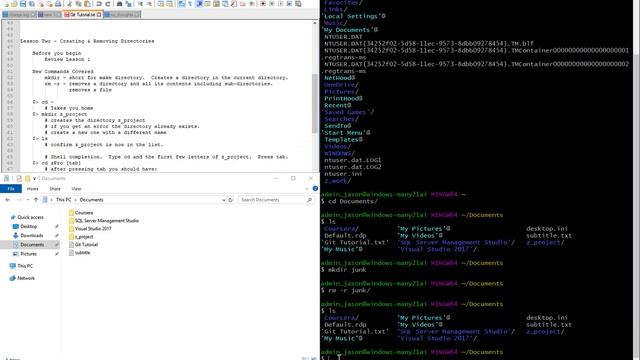Open the Quick Access Toolbar dropdown in Explorer
Viewport: 640px width, 360px height.
coord(34,178)
